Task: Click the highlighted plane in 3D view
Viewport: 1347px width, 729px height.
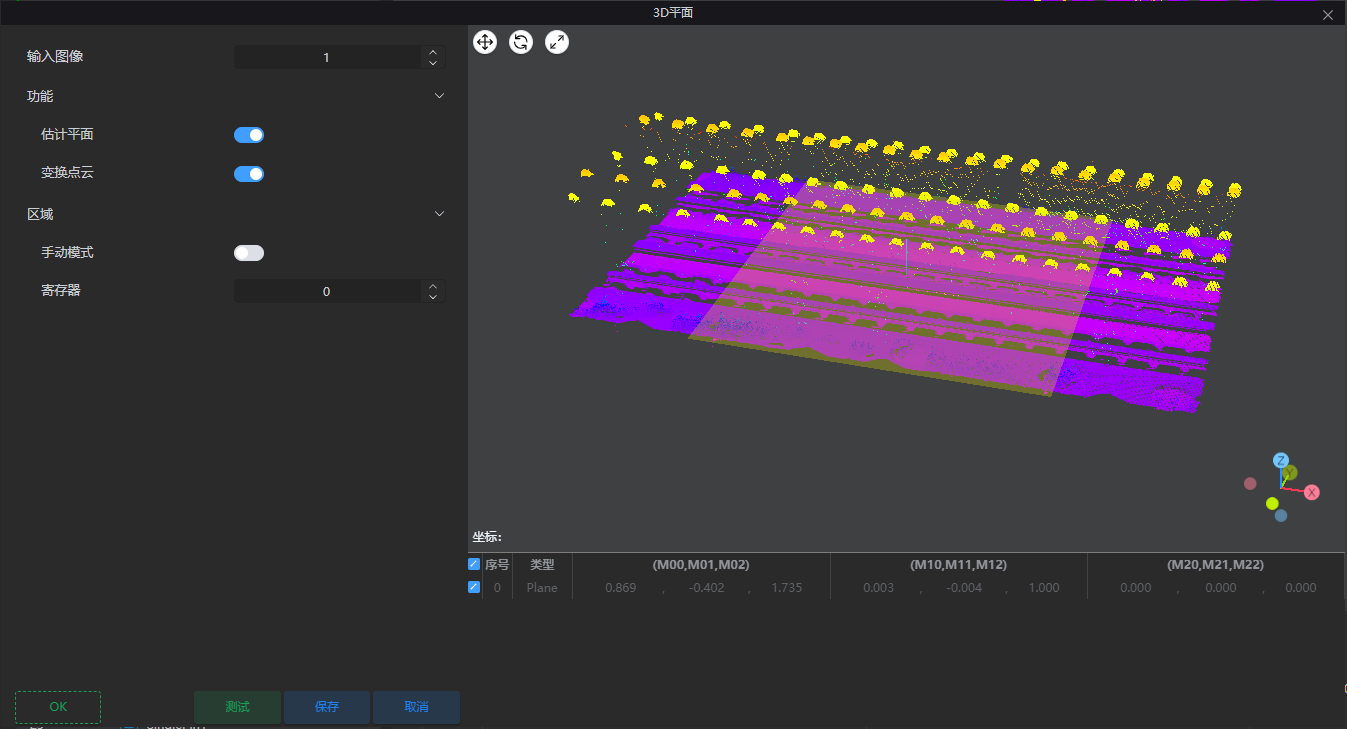Action: 900,290
